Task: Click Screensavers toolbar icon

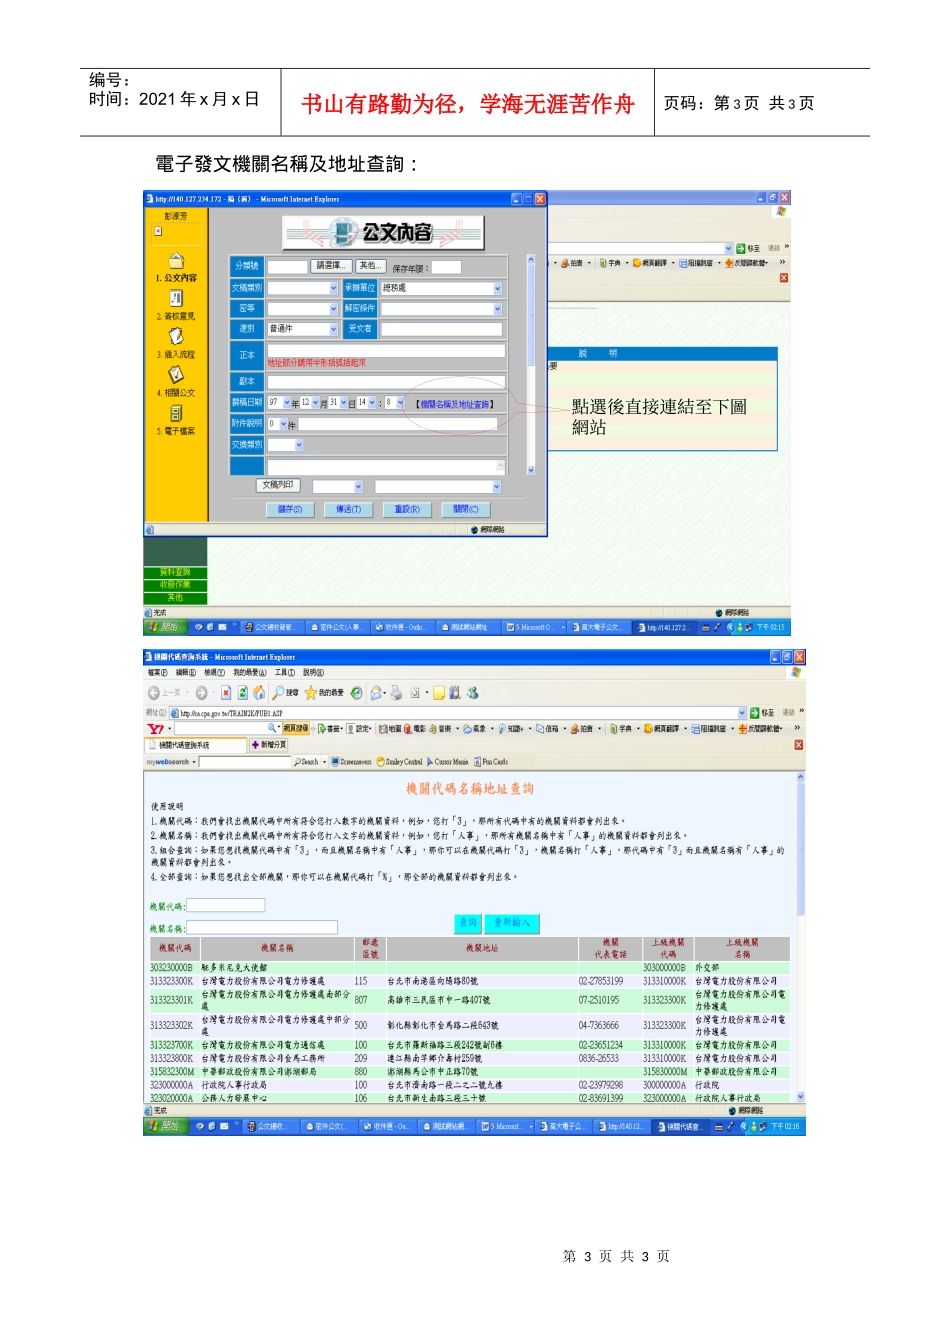Action: coord(335,762)
